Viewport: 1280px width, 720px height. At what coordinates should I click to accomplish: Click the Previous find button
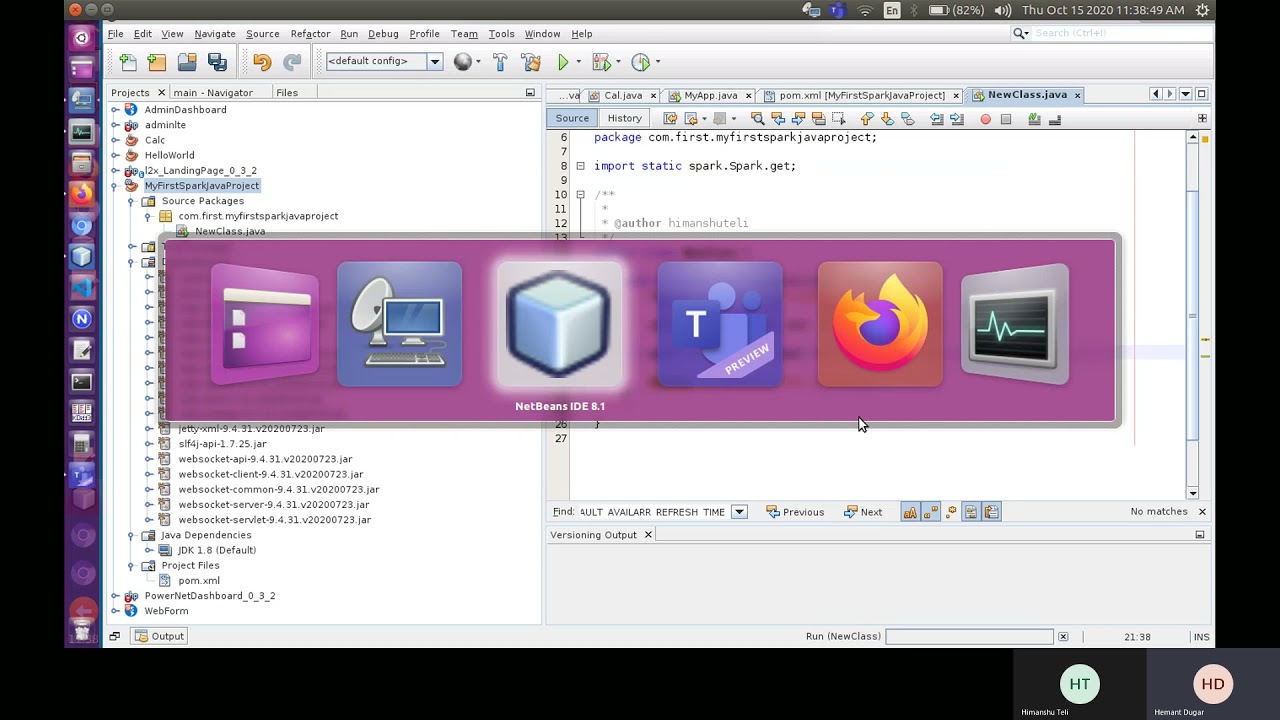[x=795, y=512]
